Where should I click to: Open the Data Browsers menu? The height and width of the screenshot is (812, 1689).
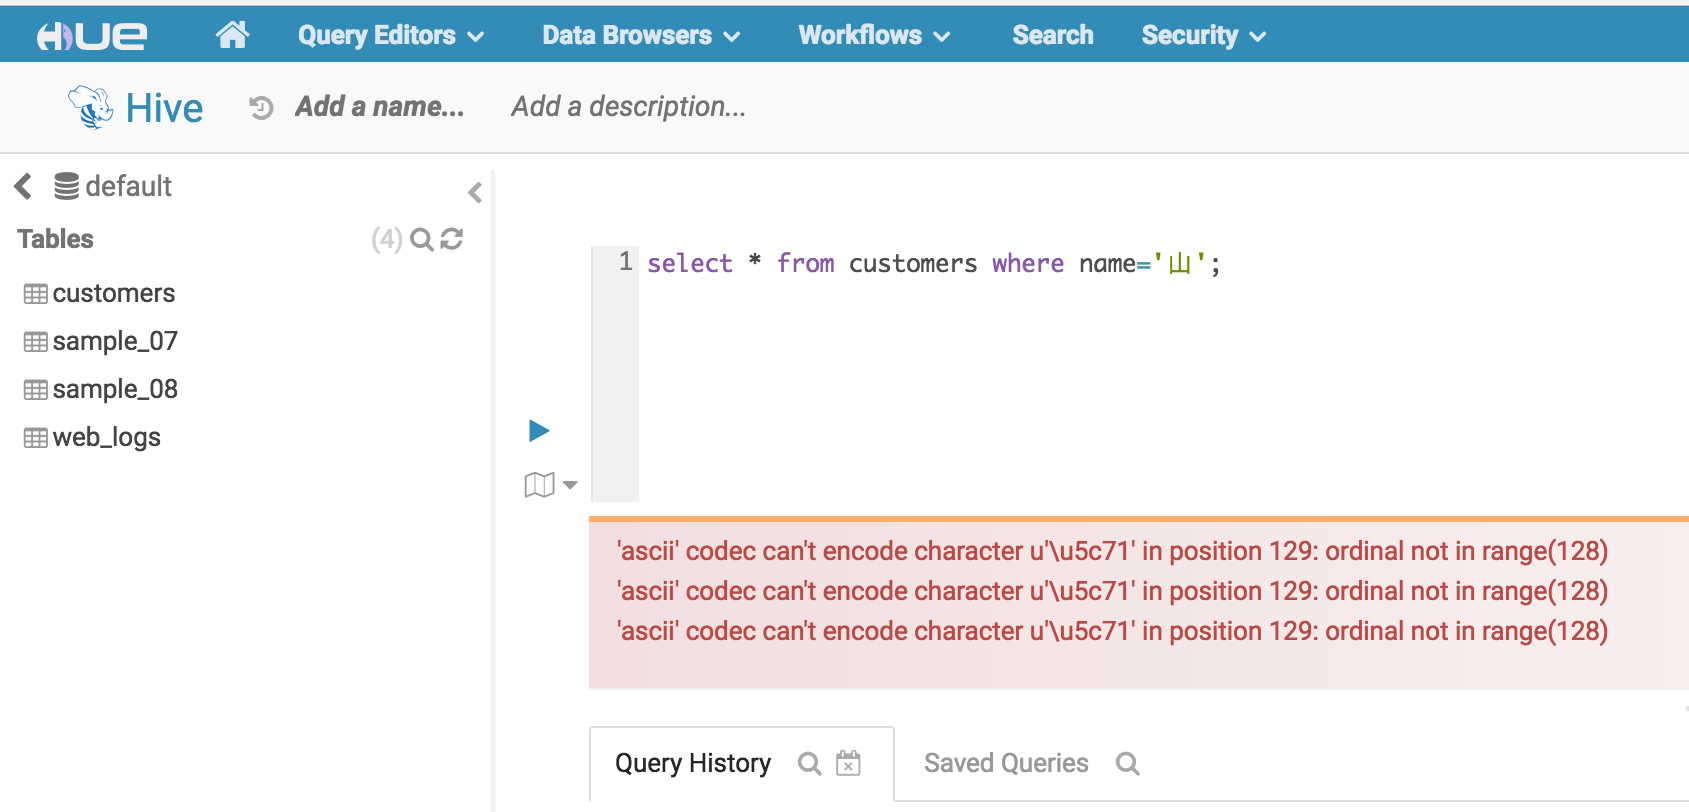(x=641, y=35)
